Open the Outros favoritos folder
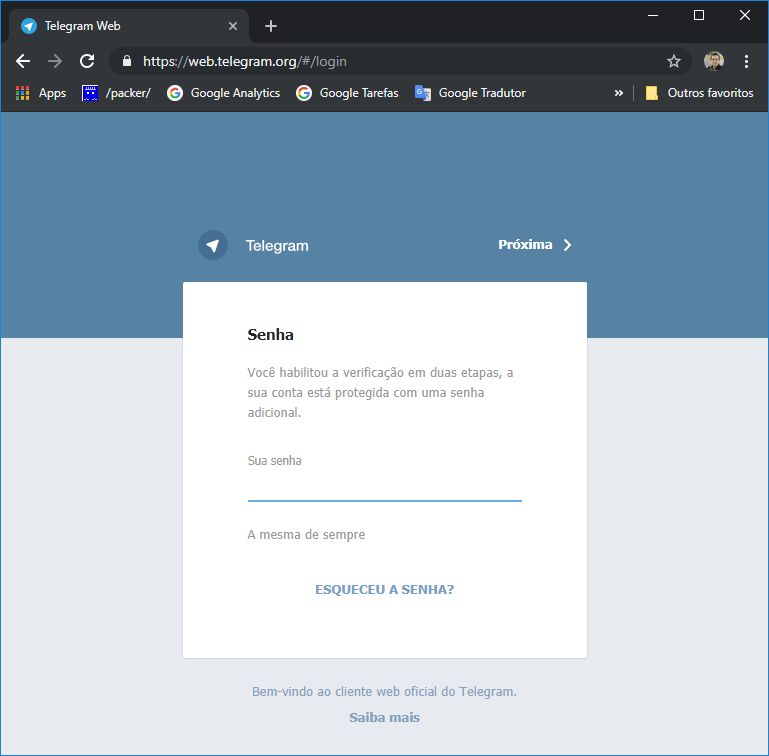 tap(699, 93)
